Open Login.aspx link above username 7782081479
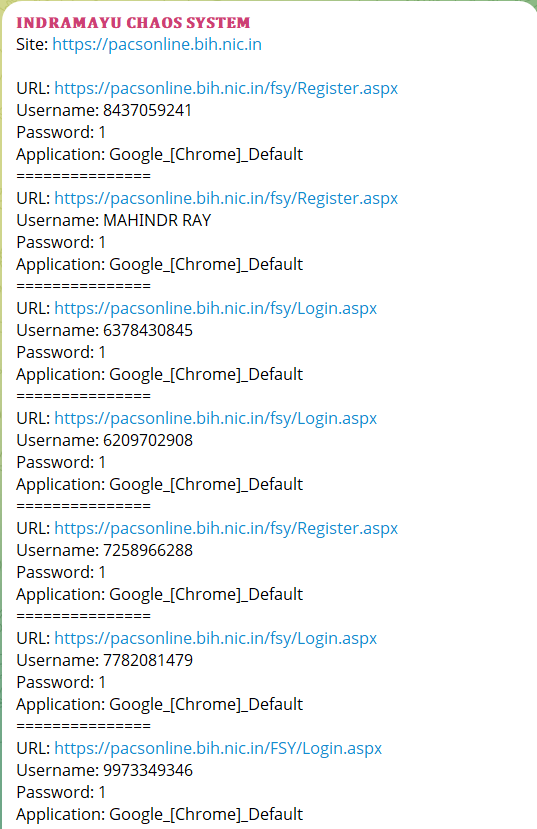Image resolution: width=537 pixels, height=829 pixels. 216,638
